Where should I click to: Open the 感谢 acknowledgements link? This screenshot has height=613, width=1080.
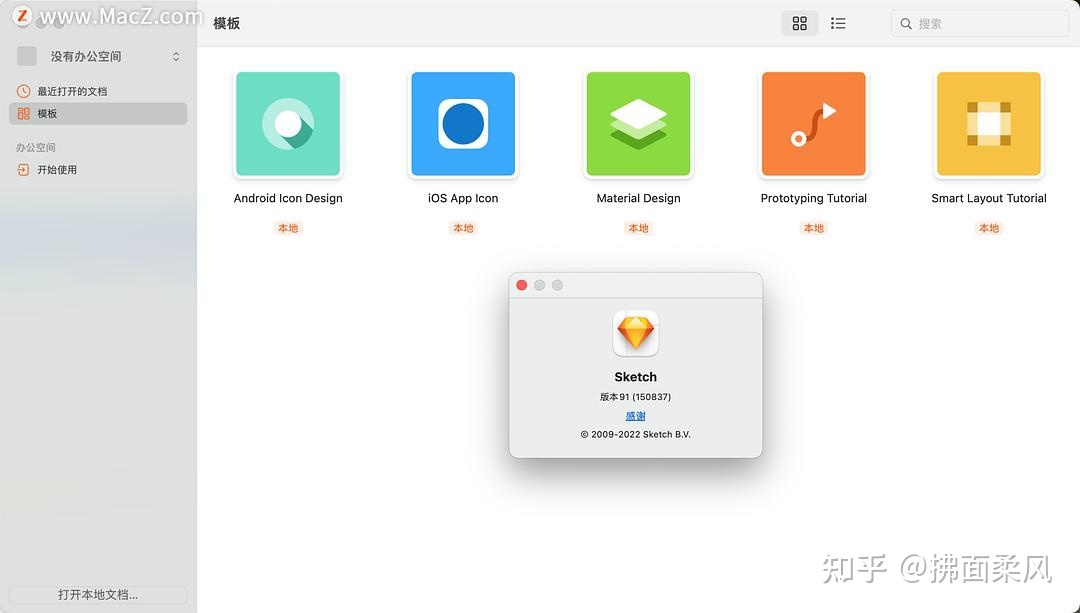pyautogui.click(x=635, y=416)
